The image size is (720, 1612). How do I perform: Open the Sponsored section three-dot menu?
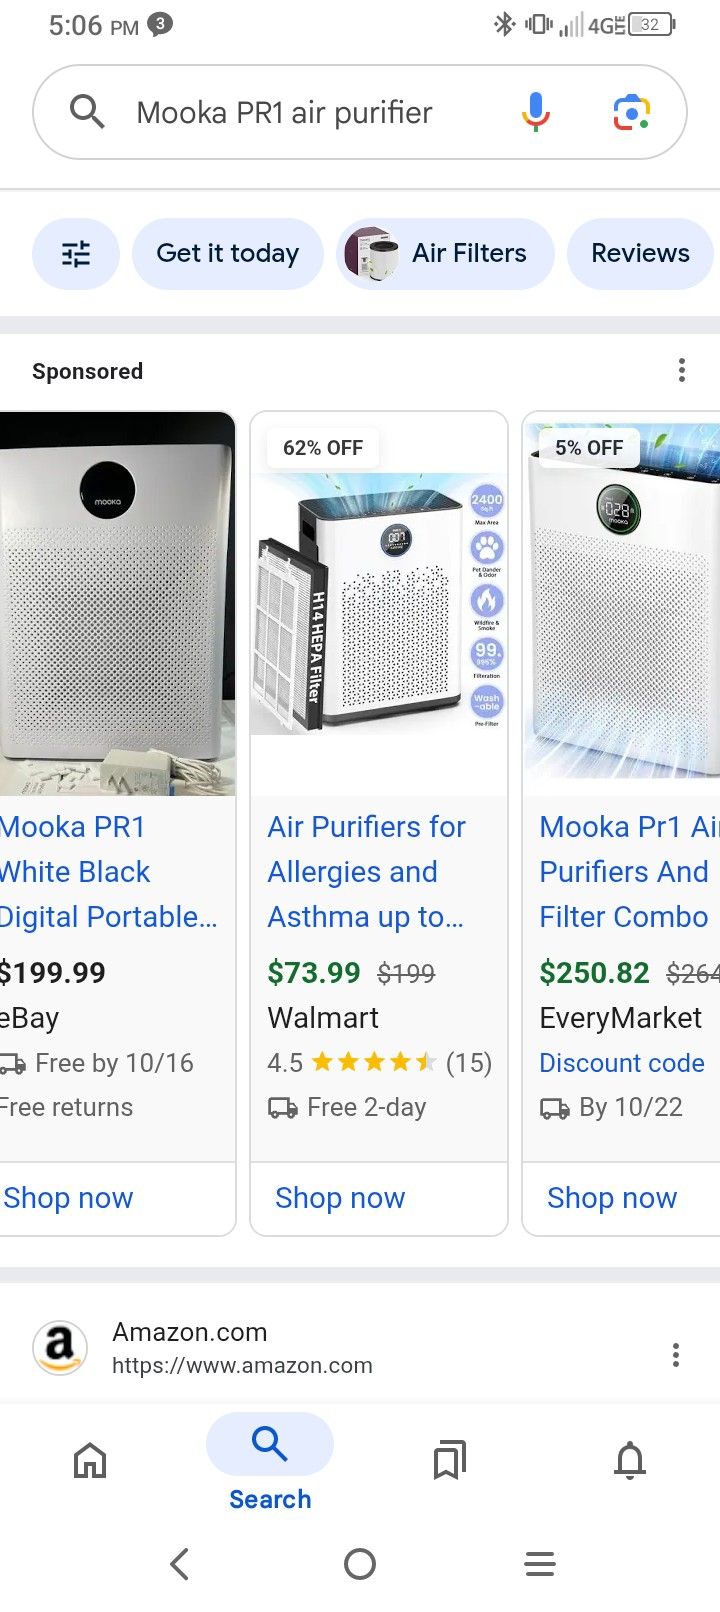click(x=681, y=370)
